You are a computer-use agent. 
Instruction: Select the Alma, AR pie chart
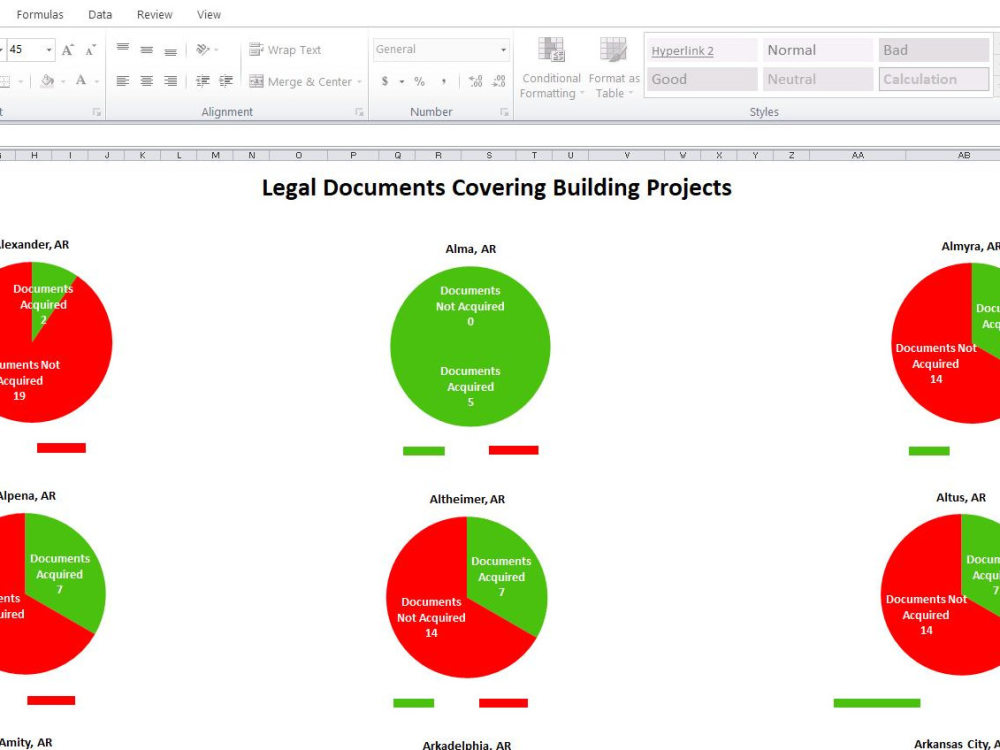(x=470, y=346)
